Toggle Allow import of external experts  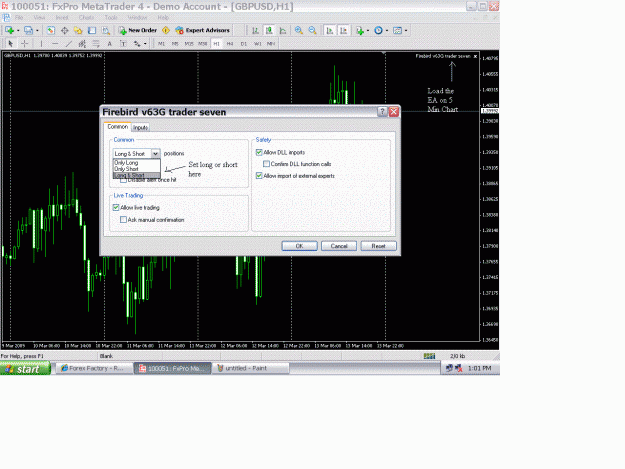tap(259, 176)
